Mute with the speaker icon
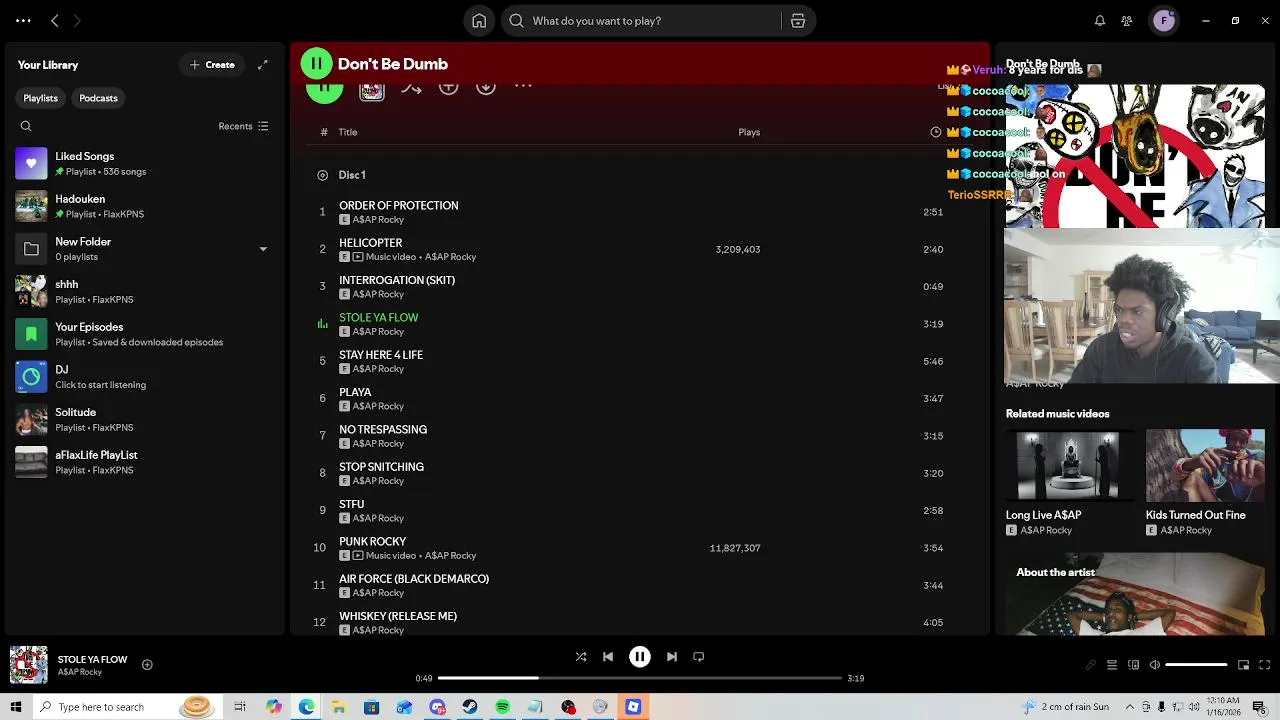Image resolution: width=1280 pixels, height=720 pixels. 1154,665
